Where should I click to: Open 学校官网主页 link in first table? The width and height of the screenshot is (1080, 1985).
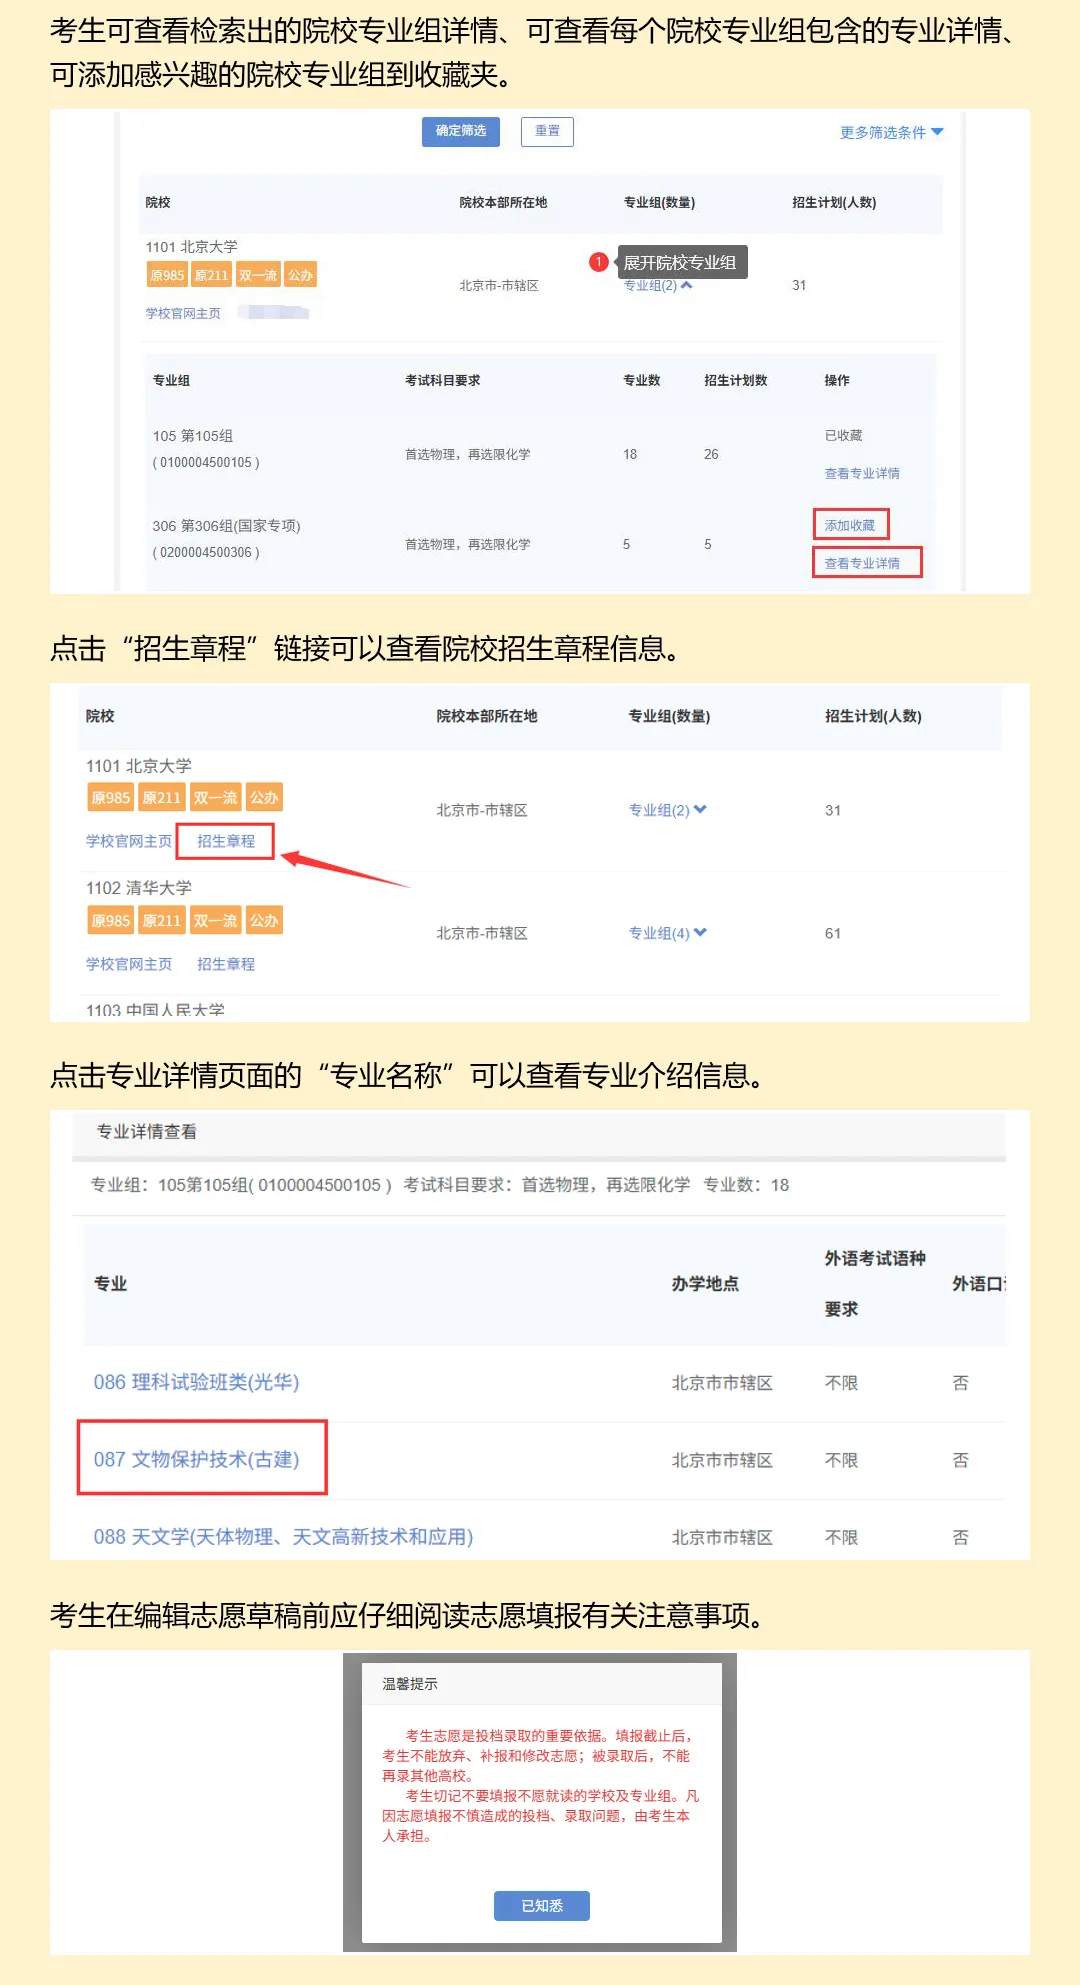pyautogui.click(x=183, y=313)
